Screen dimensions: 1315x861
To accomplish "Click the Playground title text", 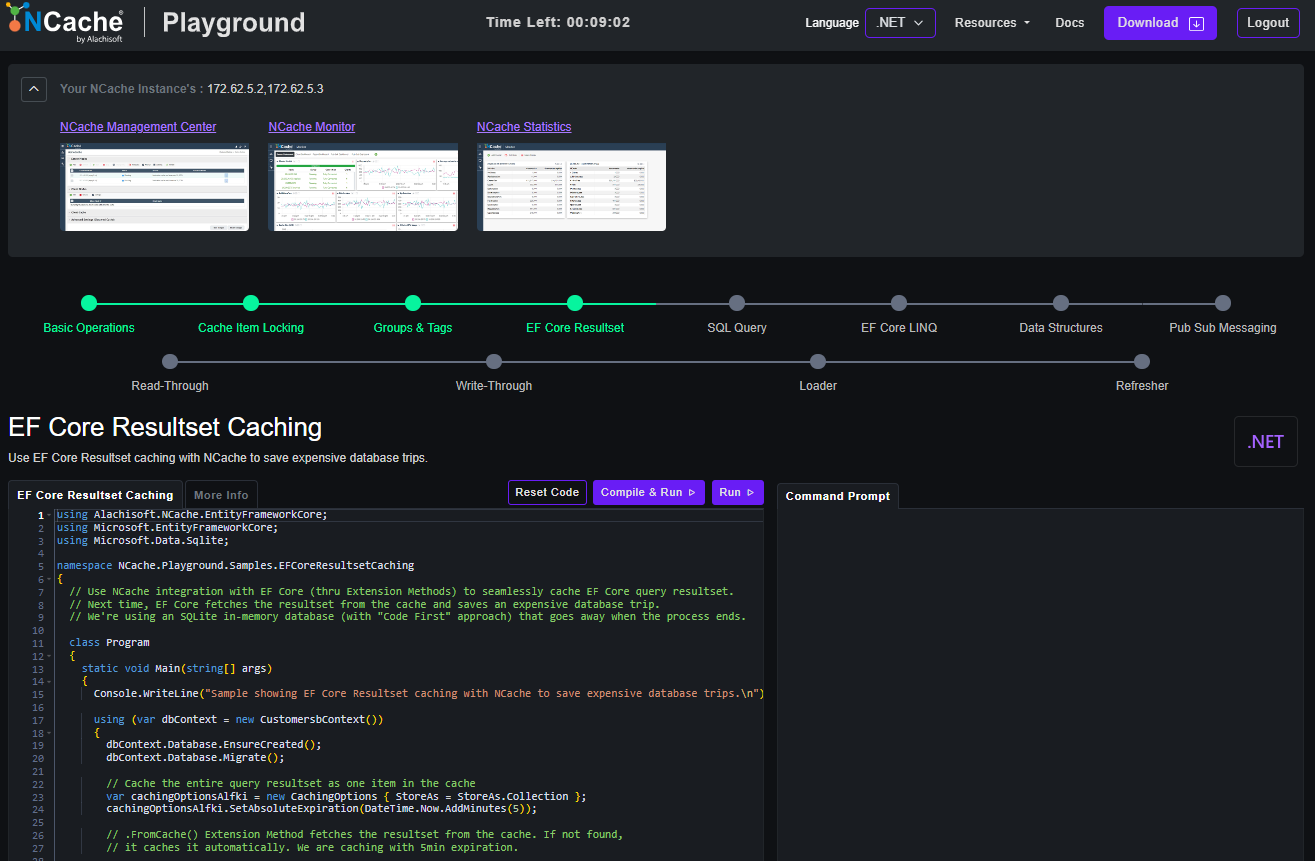I will (x=234, y=22).
